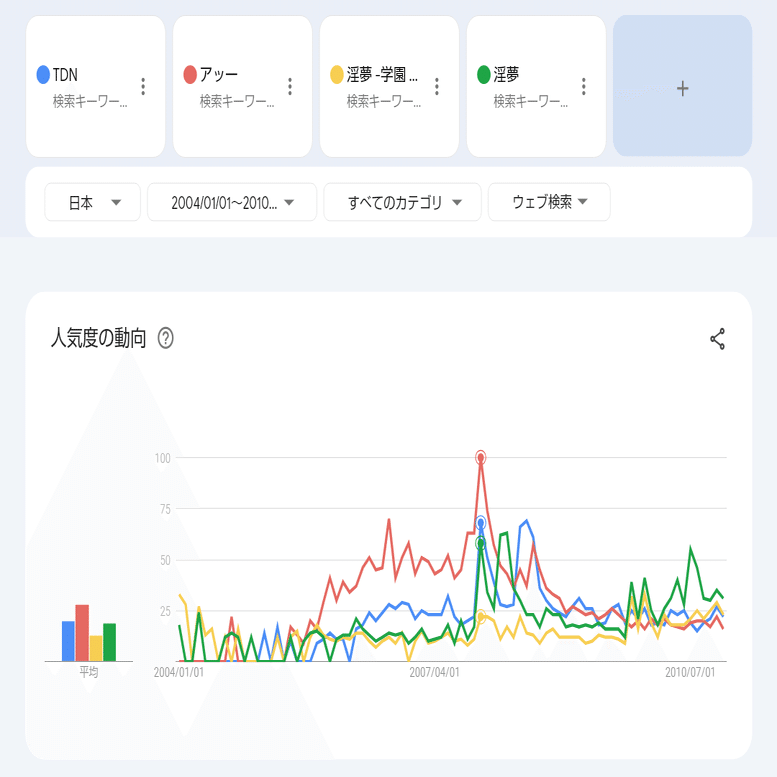Image resolution: width=777 pixels, height=777 pixels.
Task: Select the アッー search term card
Action: (230, 87)
